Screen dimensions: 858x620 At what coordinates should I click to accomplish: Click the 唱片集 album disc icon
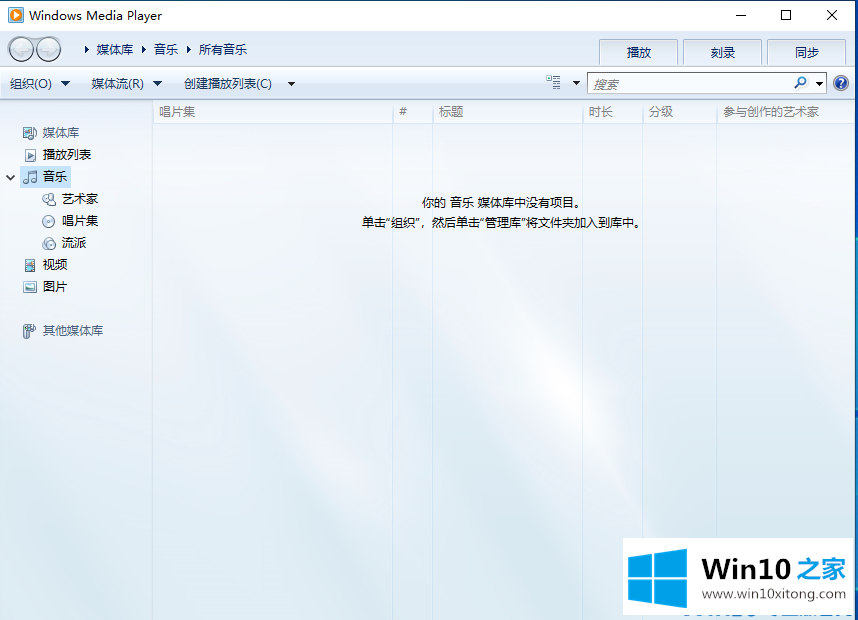49,221
